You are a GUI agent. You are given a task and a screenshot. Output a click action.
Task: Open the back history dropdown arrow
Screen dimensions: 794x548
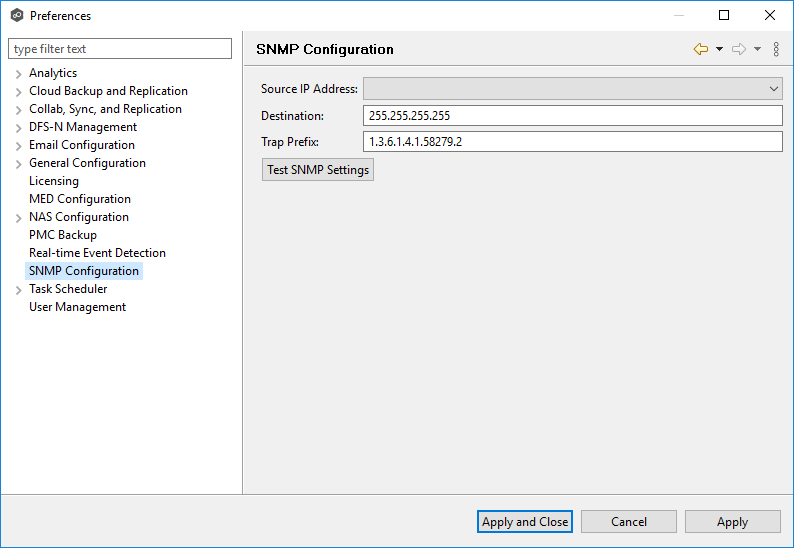coord(719,49)
